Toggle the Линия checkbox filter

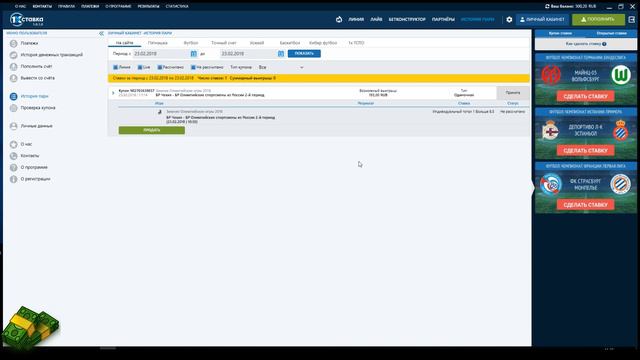pos(116,67)
